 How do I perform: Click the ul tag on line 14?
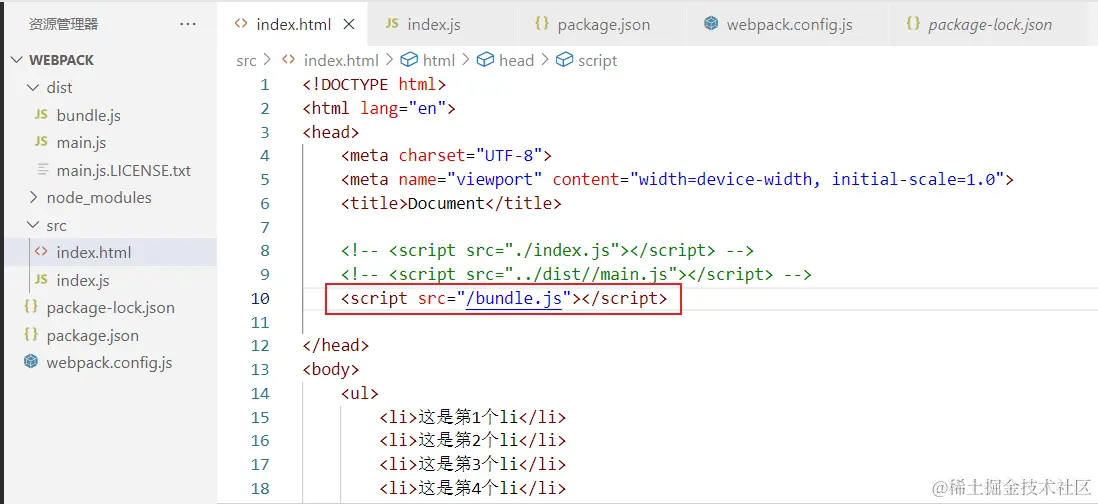360,393
